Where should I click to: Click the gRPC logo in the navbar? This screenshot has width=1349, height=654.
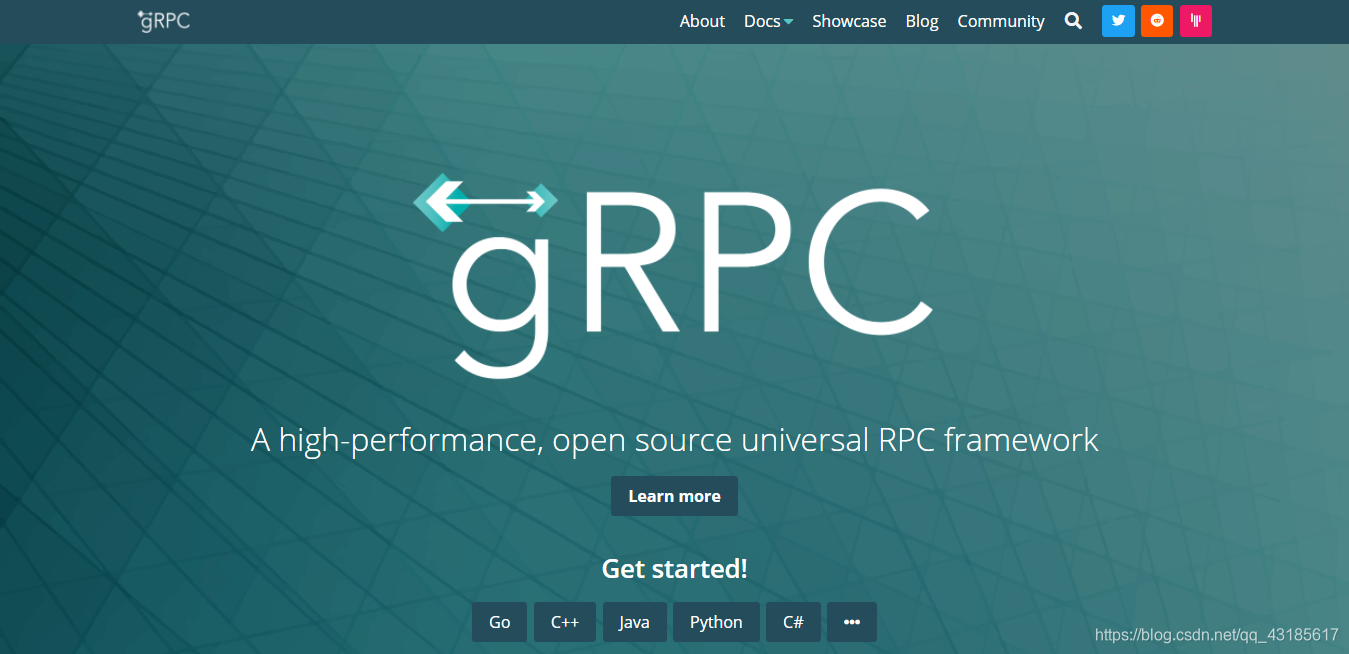tap(163, 21)
